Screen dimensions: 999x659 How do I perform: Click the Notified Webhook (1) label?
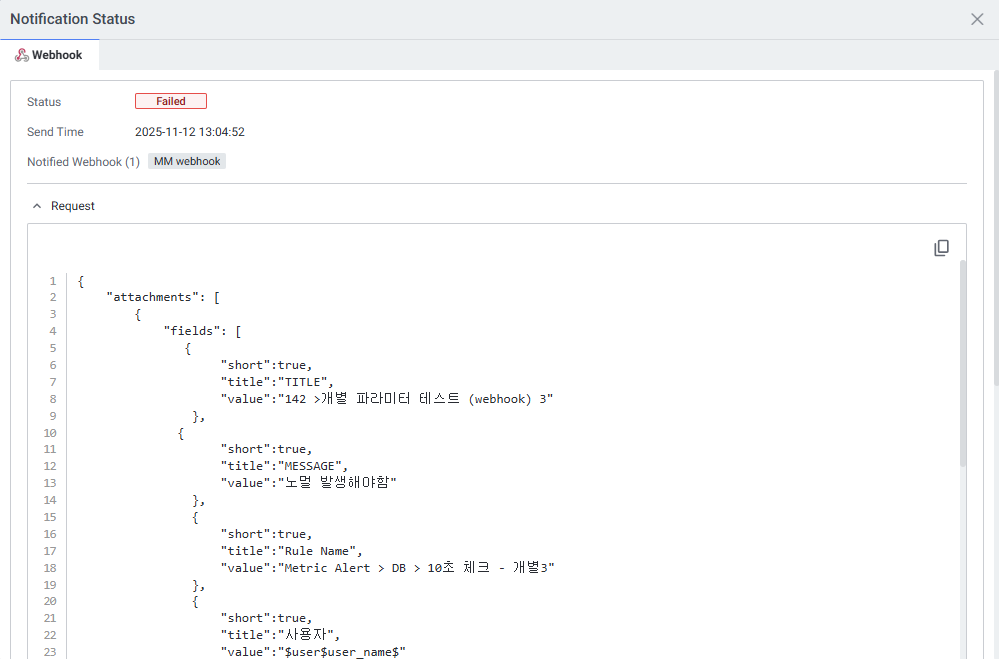pos(83,162)
